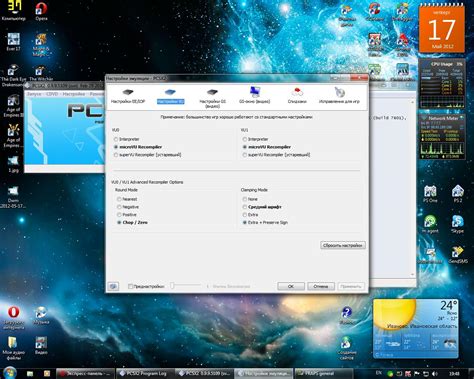Open the red Opera icon near bottom-left
Screen dimensions: 474x379
(13, 317)
